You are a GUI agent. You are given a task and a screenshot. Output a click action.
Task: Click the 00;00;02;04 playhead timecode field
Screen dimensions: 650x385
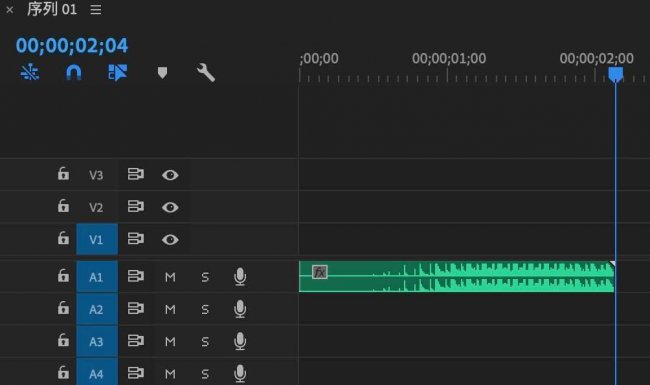(x=72, y=45)
